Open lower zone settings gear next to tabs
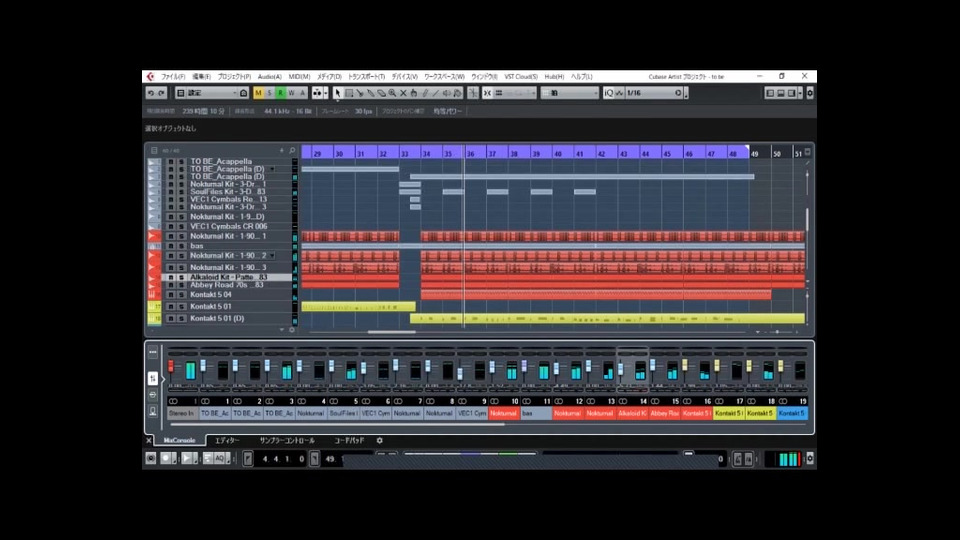 380,440
